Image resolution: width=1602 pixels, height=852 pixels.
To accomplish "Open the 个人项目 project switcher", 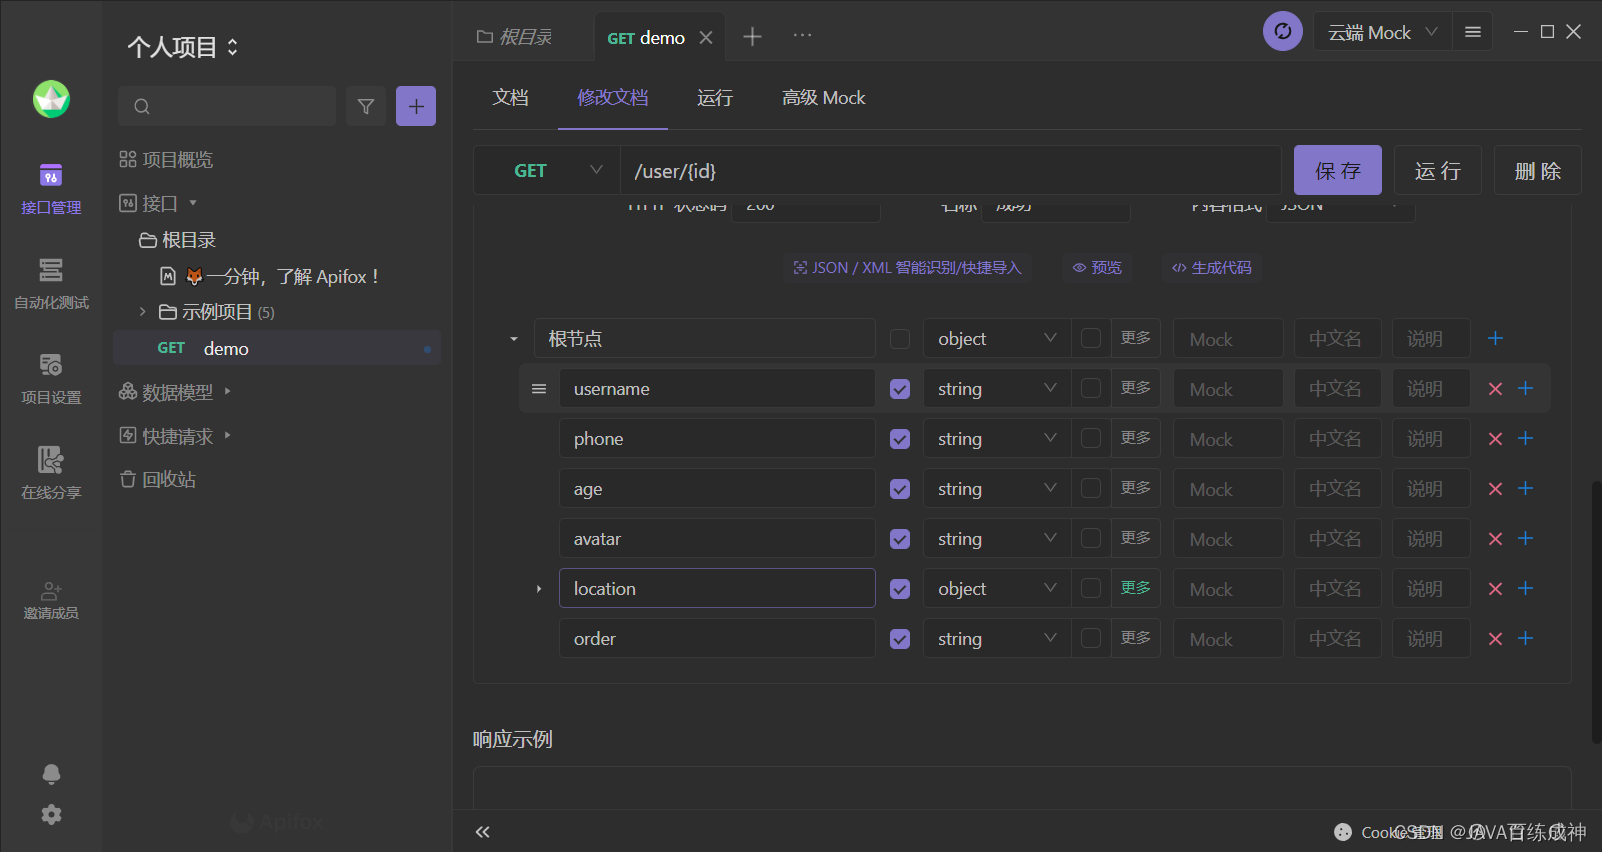I will tap(183, 47).
